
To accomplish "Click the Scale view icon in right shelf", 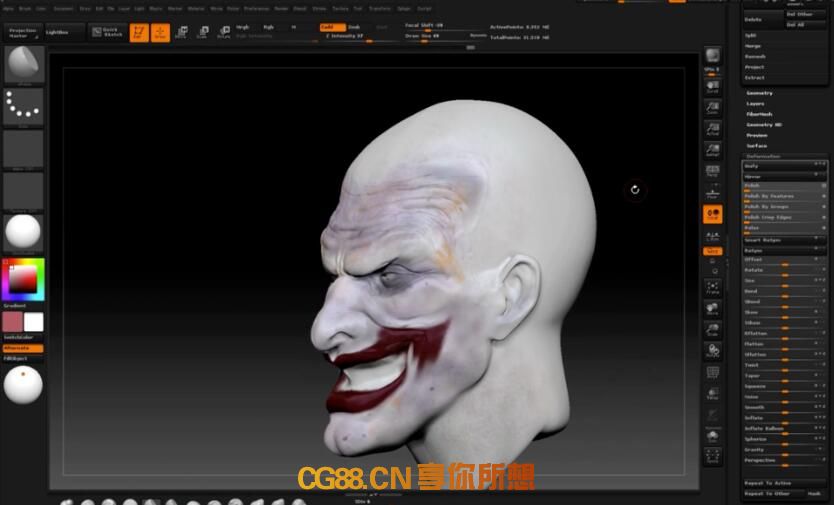I will tap(712, 330).
